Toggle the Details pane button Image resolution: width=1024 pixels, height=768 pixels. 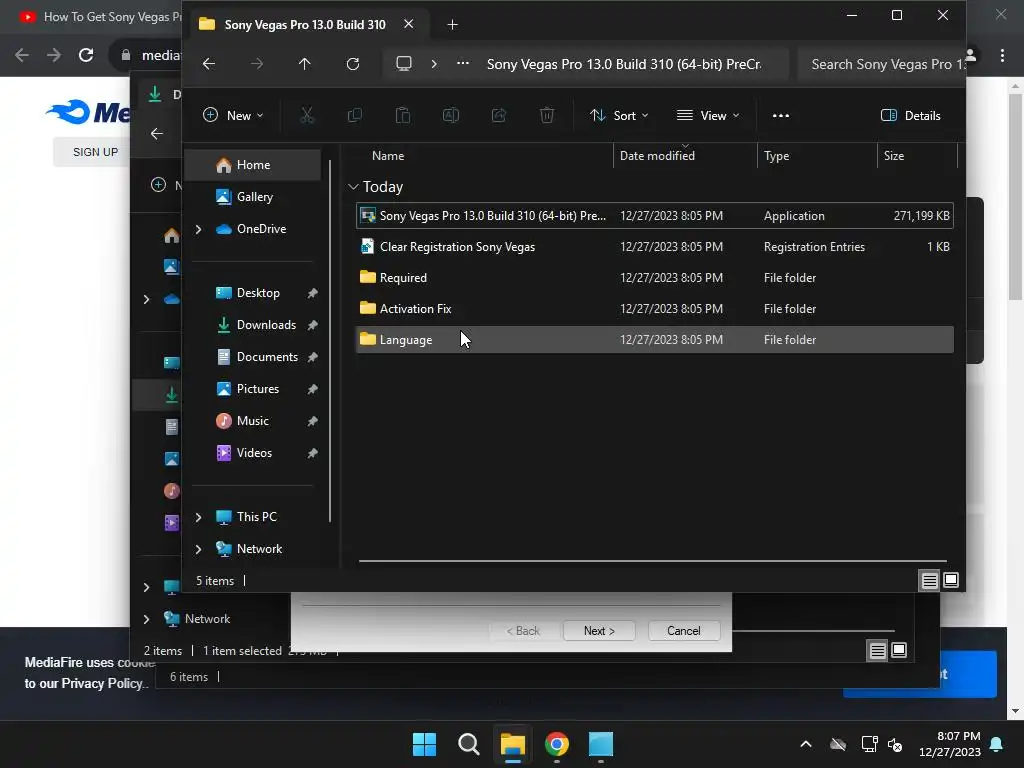point(910,116)
